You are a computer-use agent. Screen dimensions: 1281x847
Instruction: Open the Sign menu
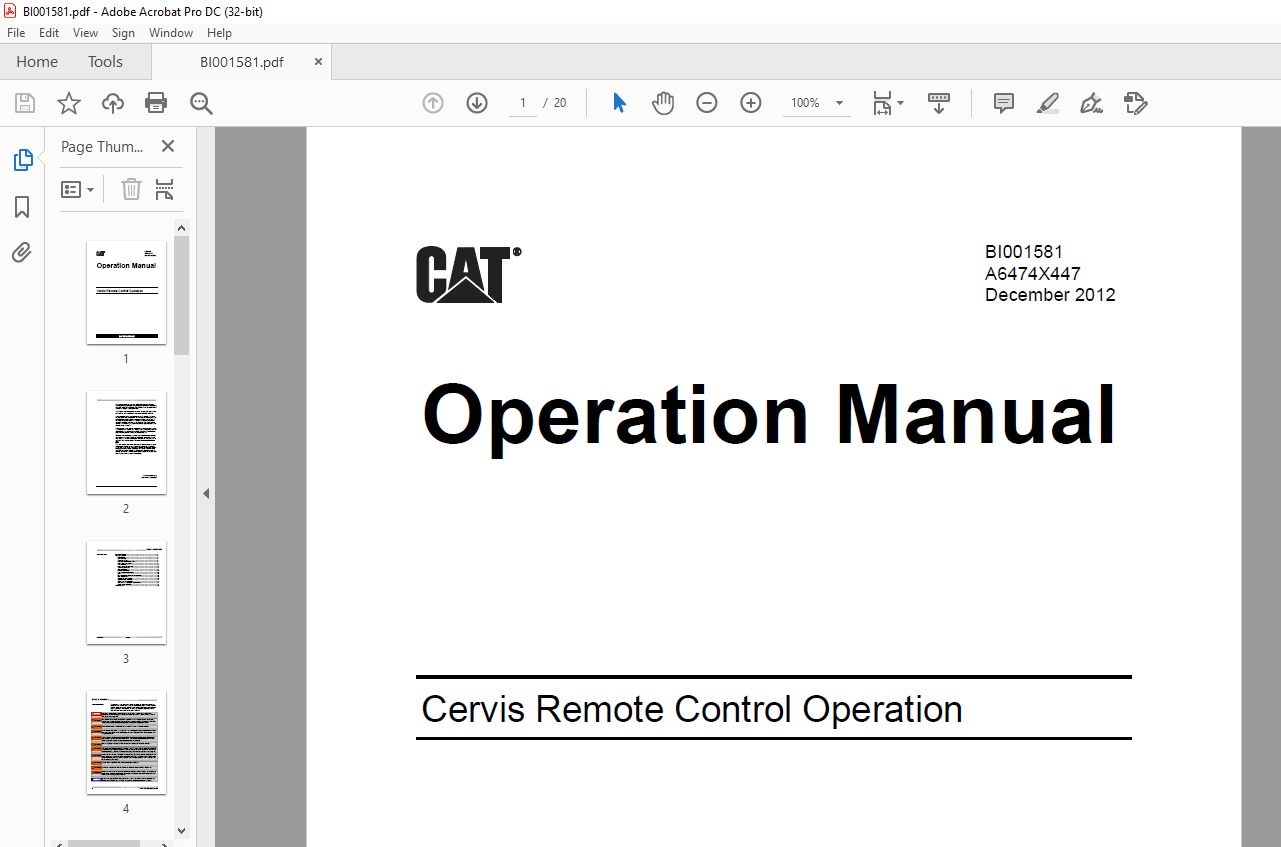coord(123,33)
